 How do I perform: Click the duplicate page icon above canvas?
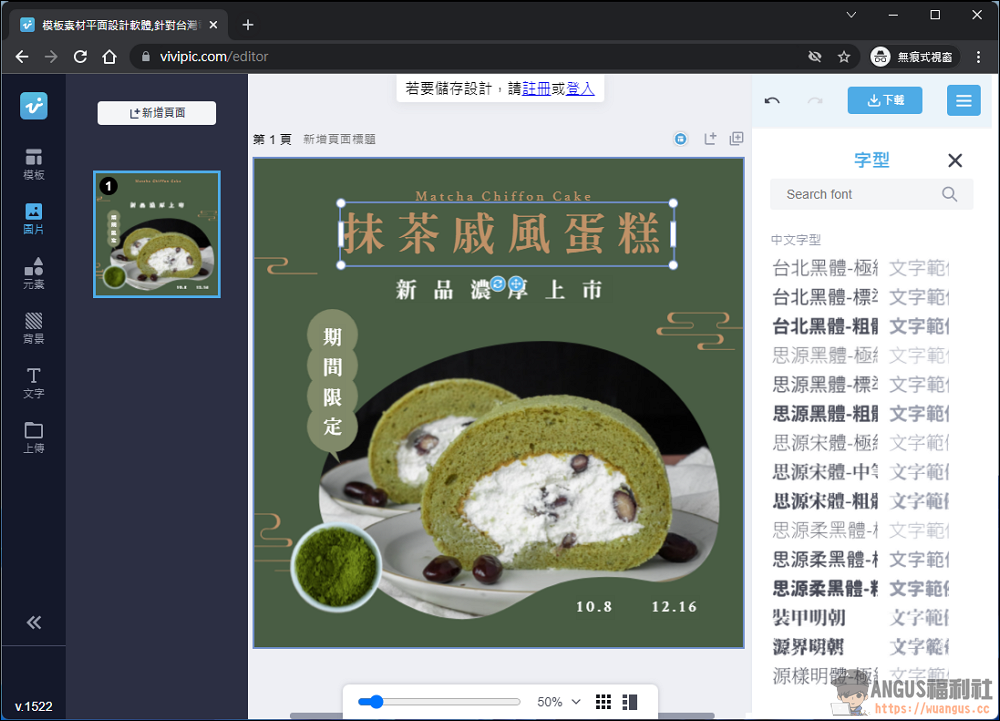point(737,138)
